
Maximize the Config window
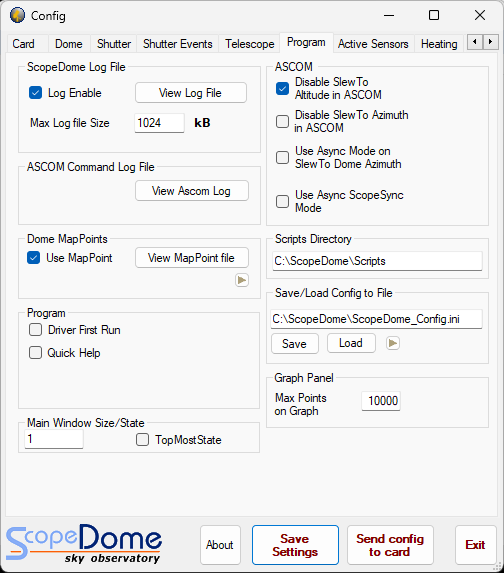434,15
